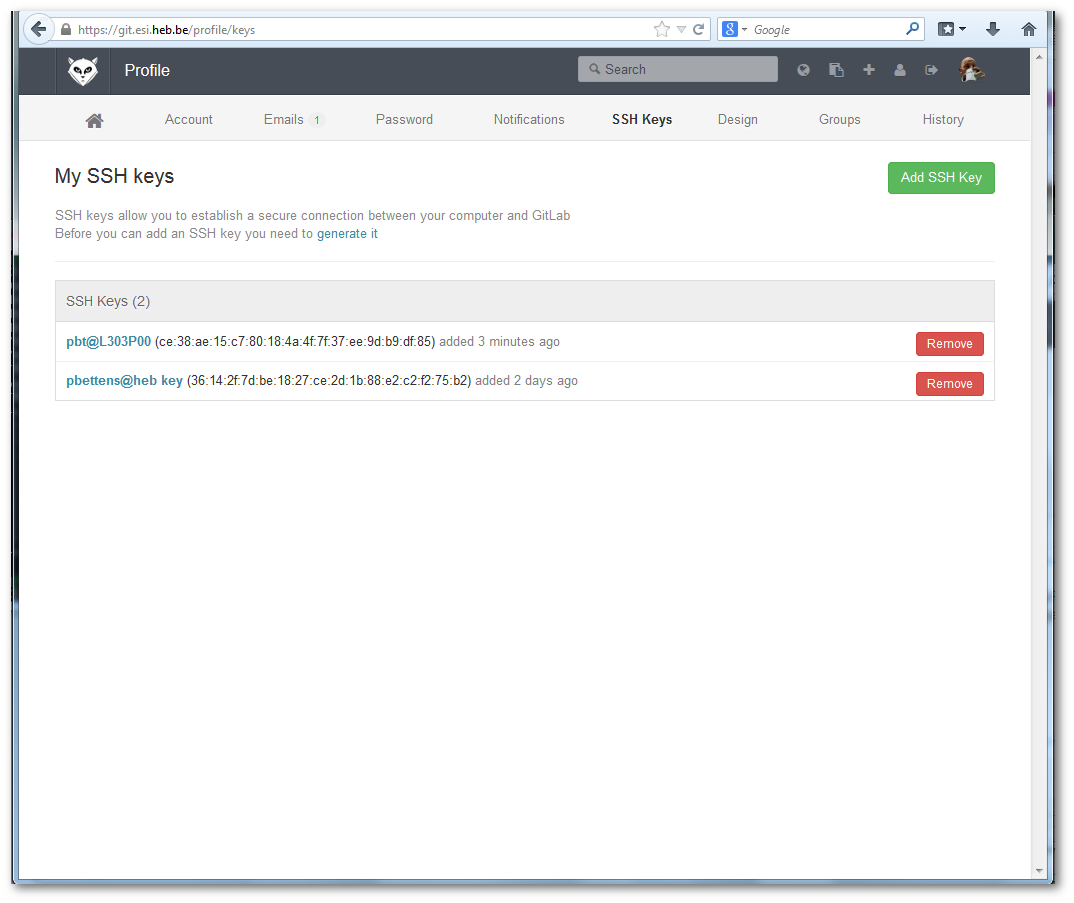This screenshot has width=1074, height=903.
Task: Select the SSH Keys tab
Action: coord(642,119)
